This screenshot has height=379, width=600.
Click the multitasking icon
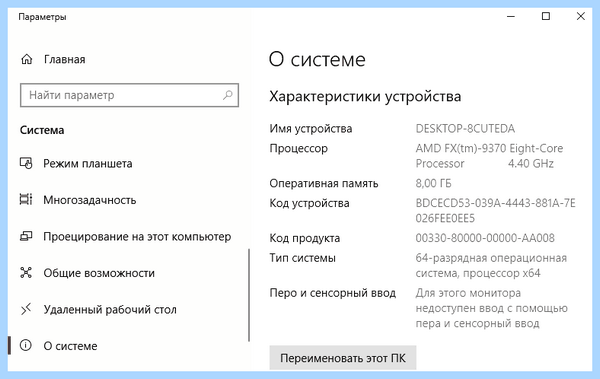(26, 199)
